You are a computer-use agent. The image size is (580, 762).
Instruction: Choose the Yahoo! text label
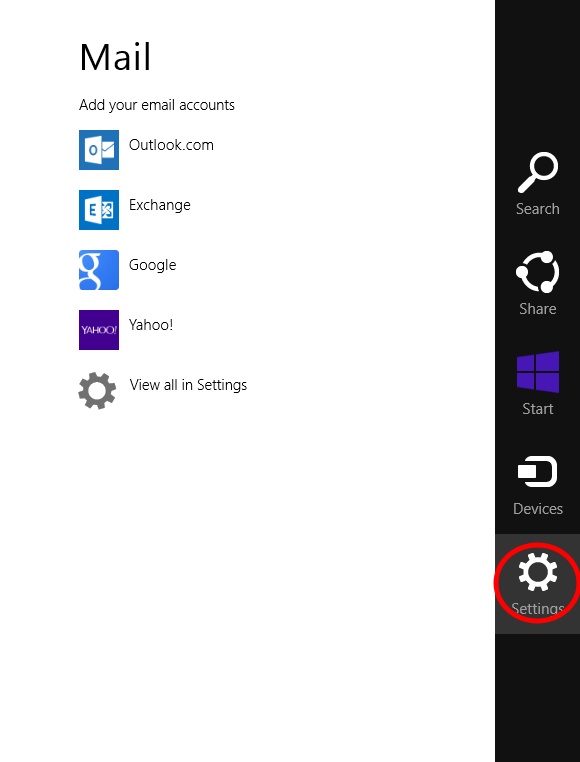click(151, 325)
